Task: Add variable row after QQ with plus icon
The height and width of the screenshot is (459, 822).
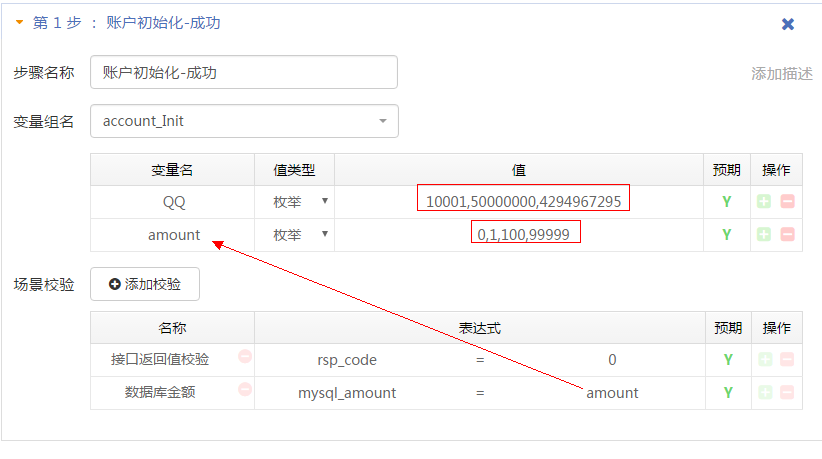Action: [764, 201]
